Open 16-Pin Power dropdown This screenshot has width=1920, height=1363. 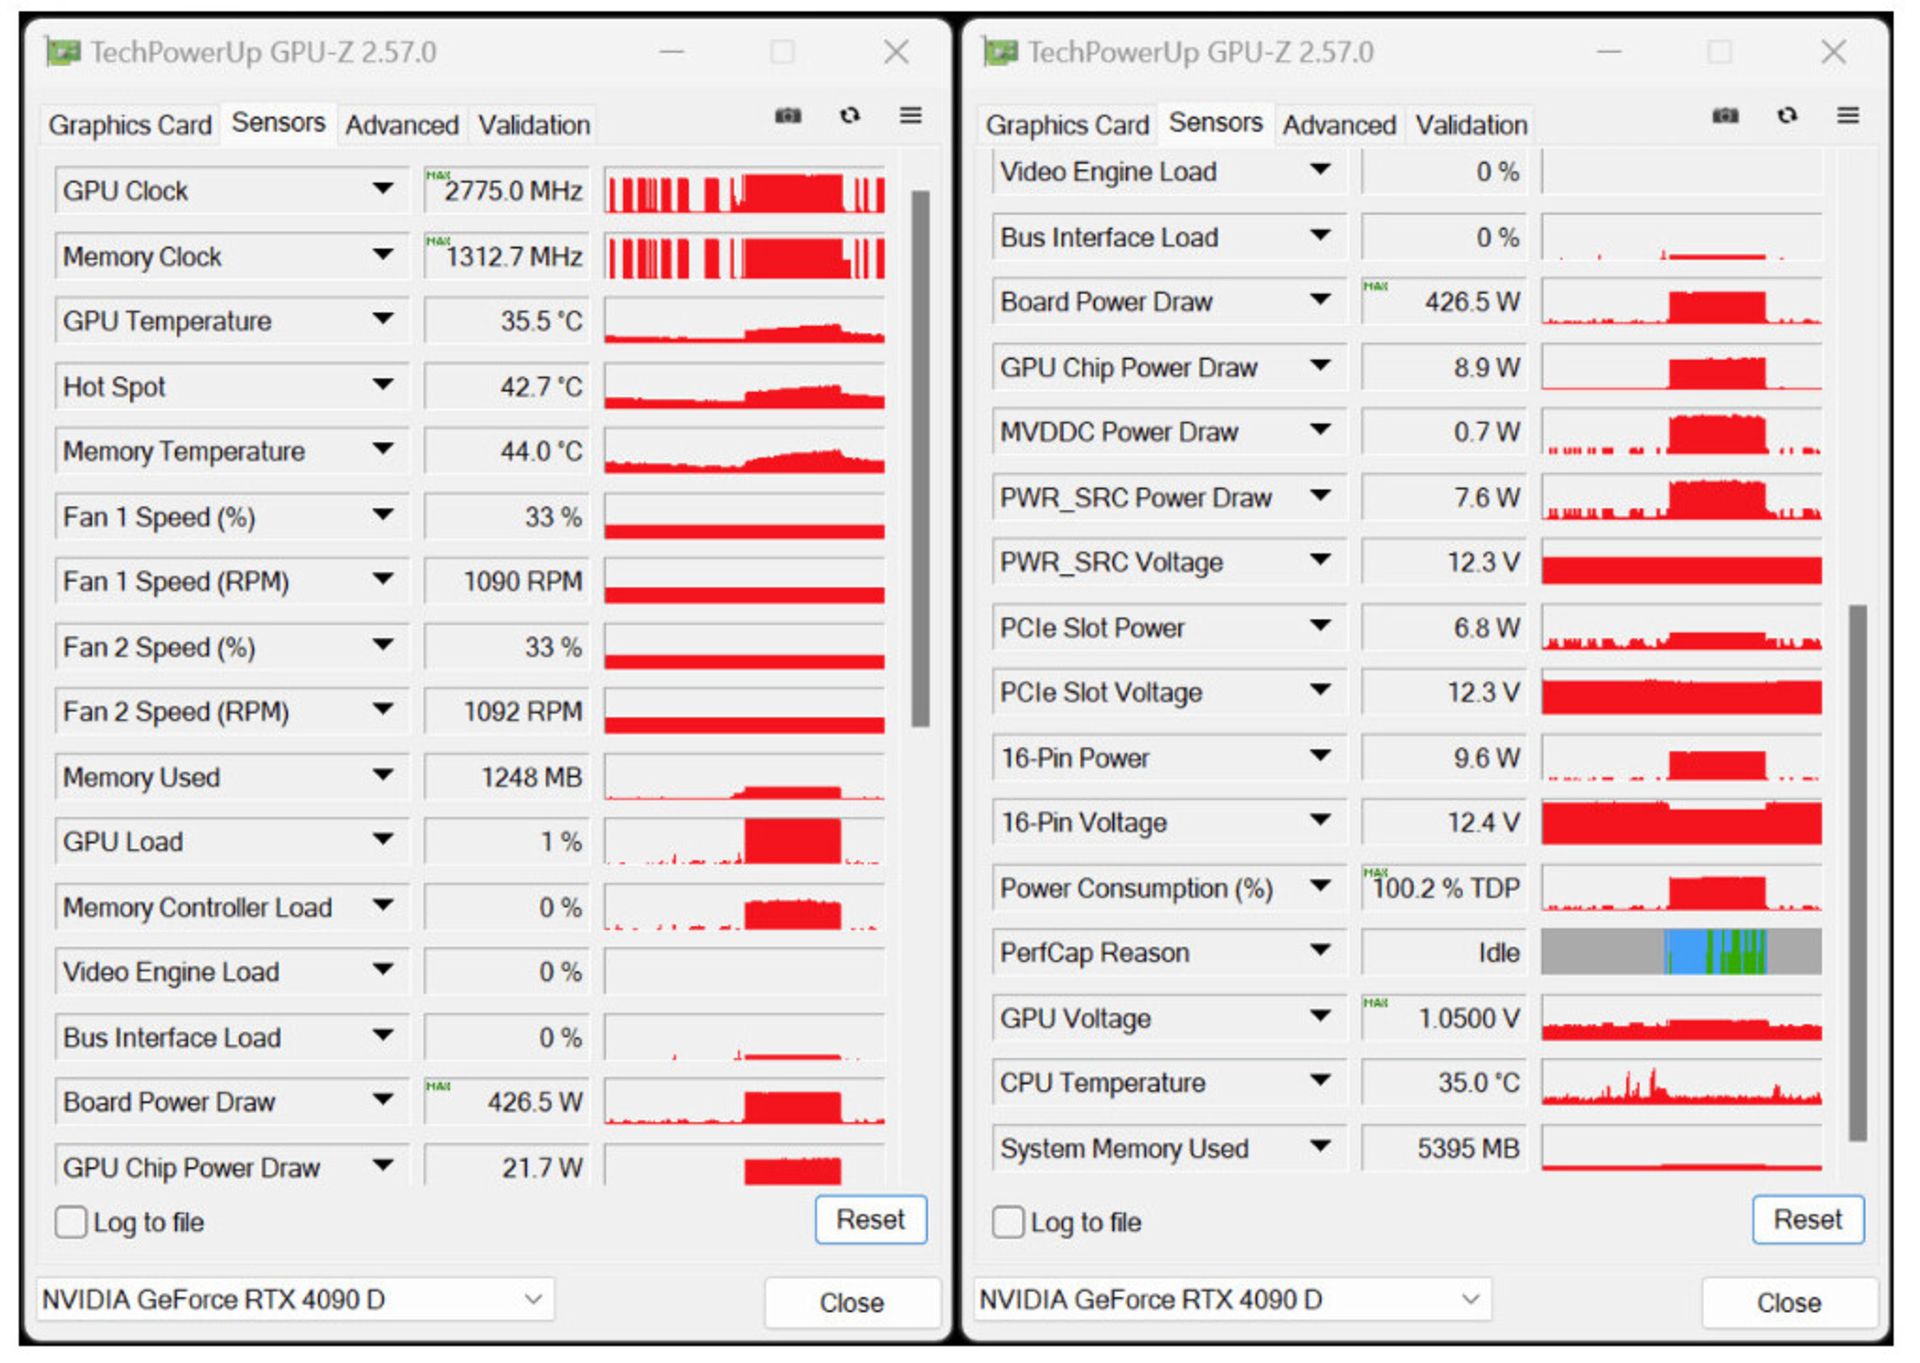(1320, 756)
